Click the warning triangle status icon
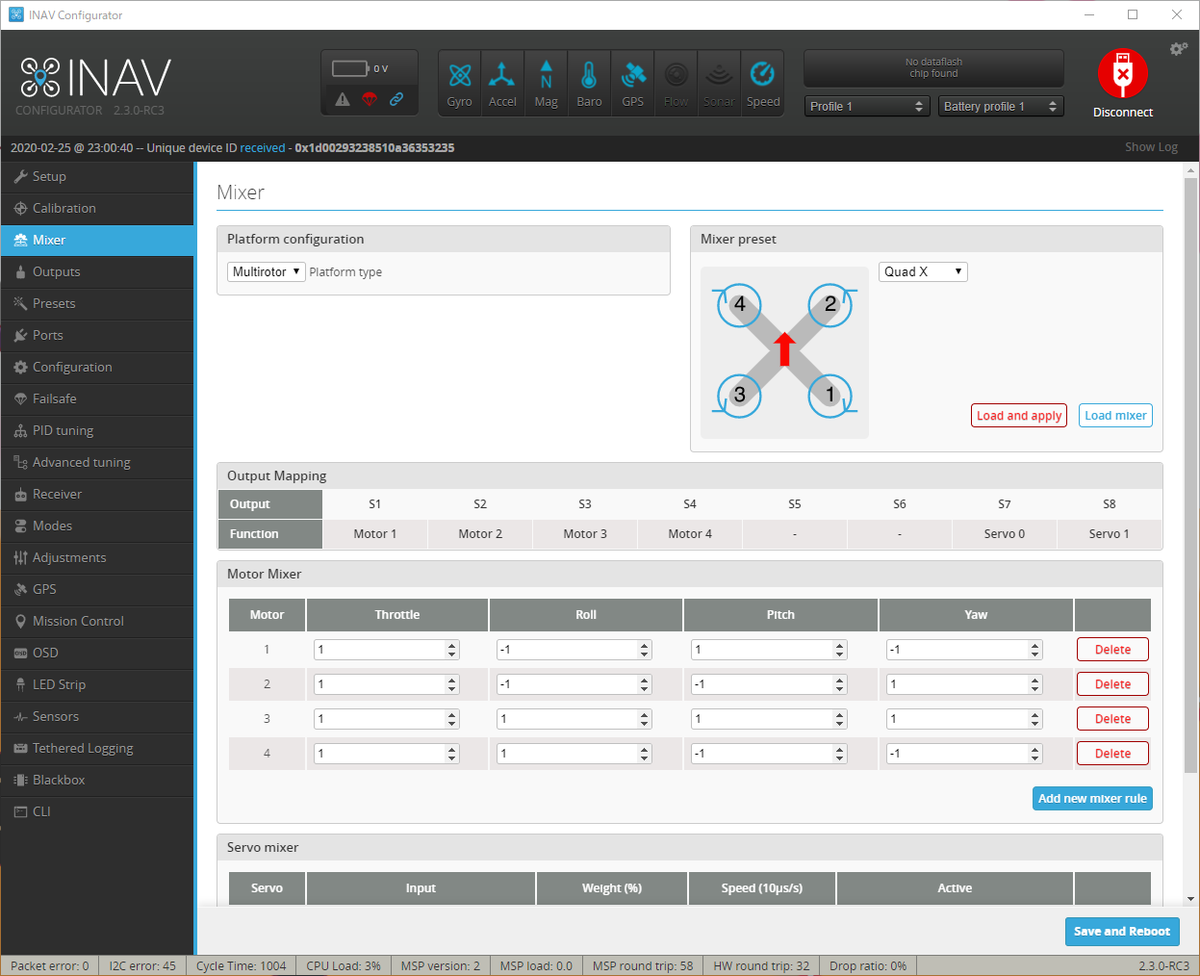 coord(343,99)
